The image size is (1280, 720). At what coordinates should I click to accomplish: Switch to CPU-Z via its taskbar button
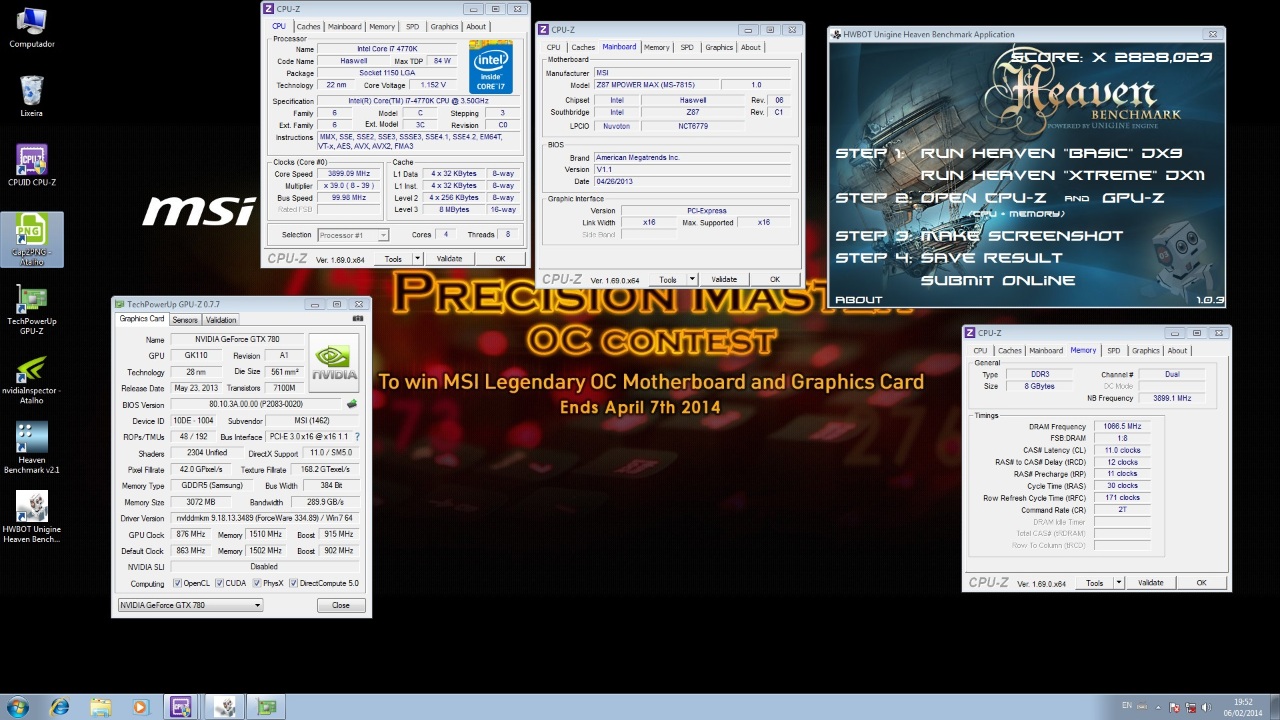(x=181, y=707)
